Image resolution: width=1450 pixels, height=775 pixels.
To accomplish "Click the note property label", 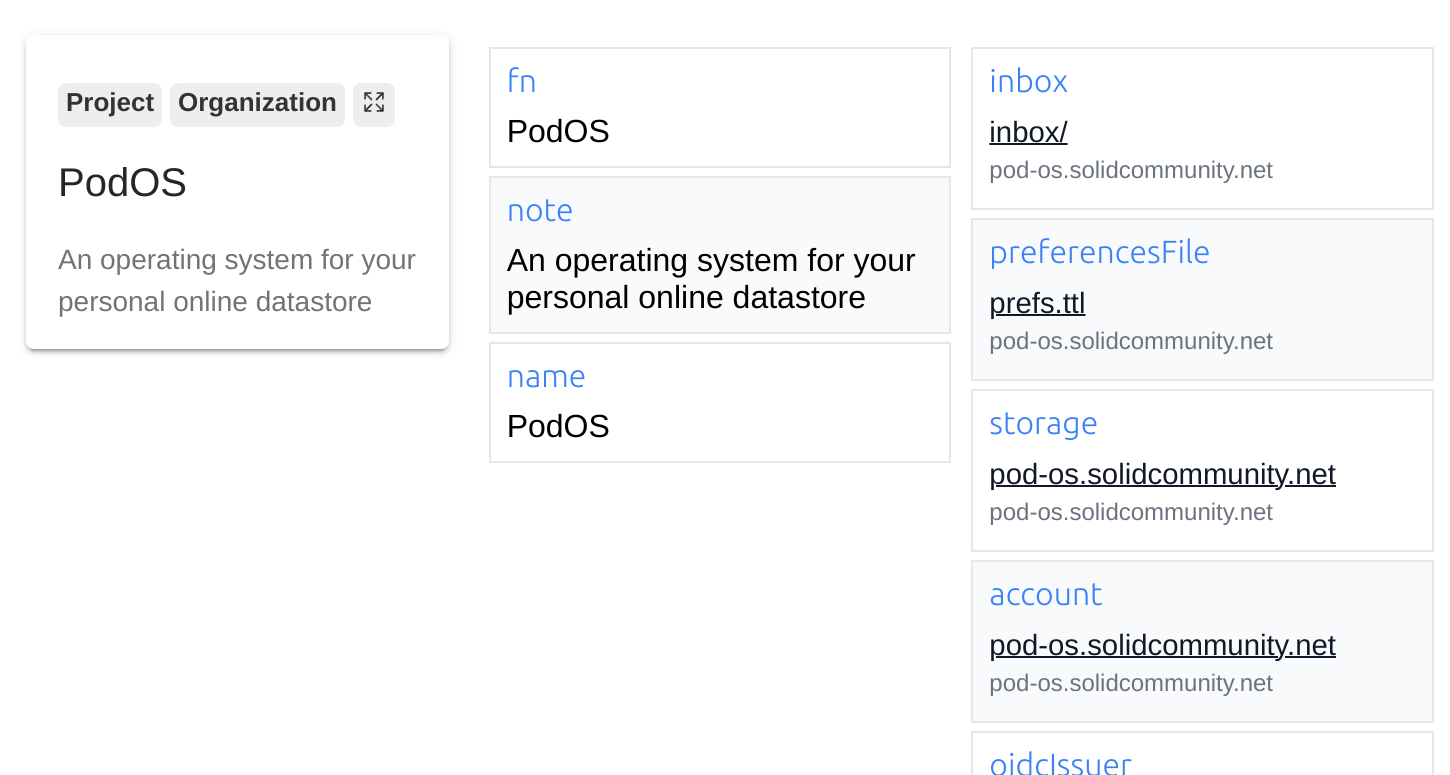I will (x=540, y=211).
